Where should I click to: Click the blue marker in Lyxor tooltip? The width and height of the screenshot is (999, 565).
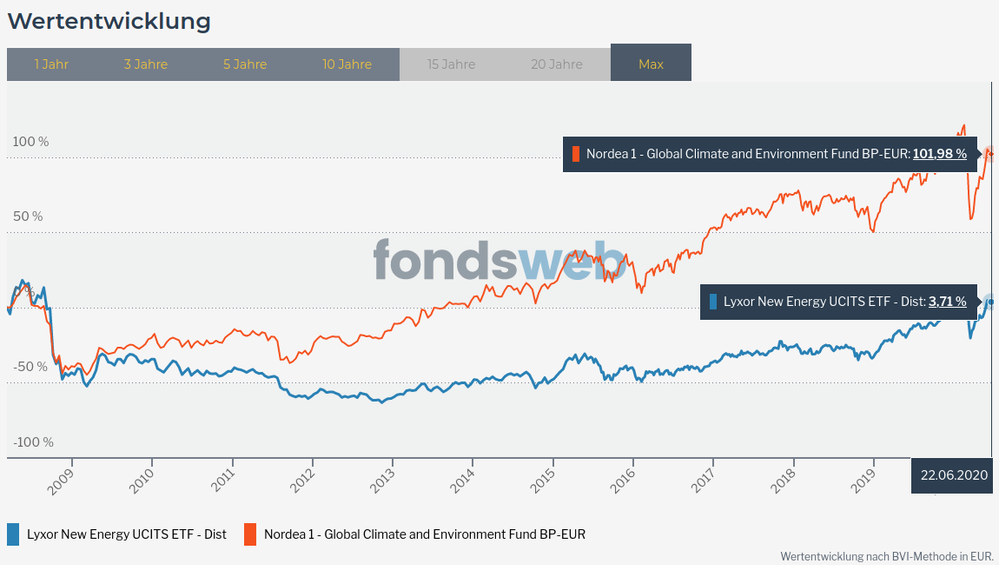pyautogui.click(x=713, y=300)
